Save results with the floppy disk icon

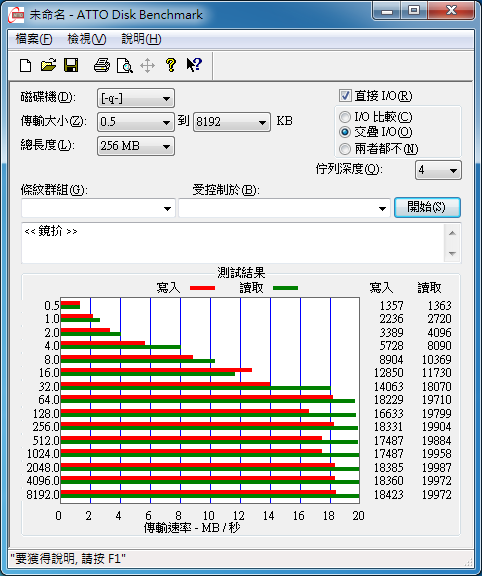pos(71,65)
